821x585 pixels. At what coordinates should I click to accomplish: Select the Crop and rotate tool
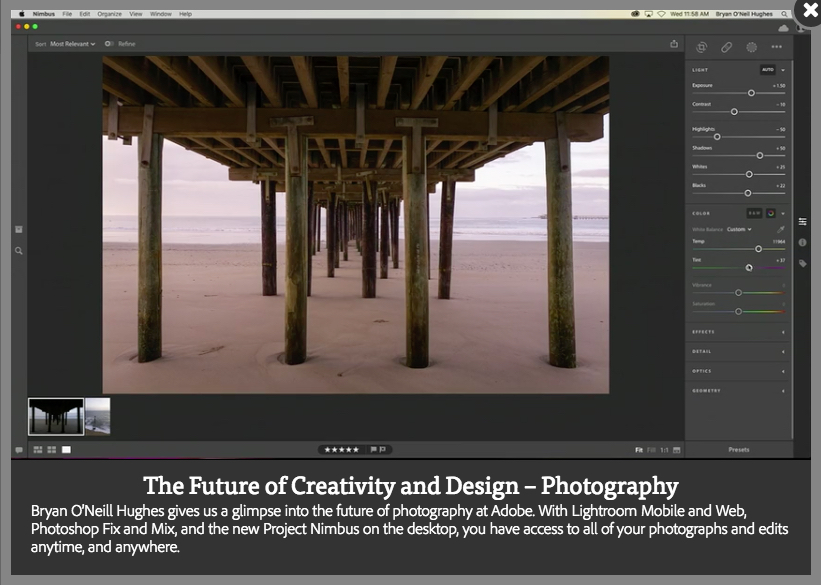pos(702,47)
